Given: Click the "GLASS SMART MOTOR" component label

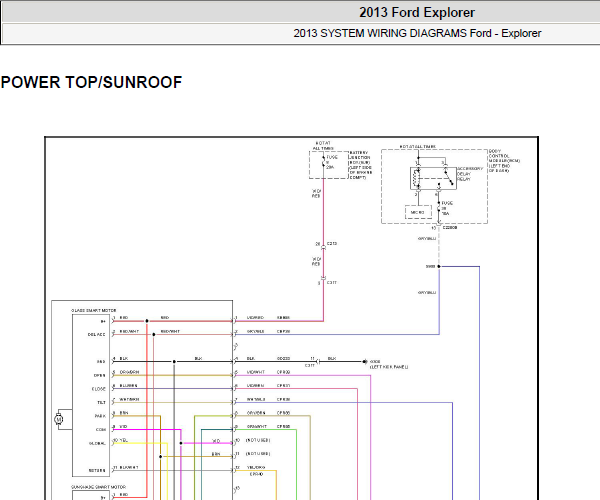Looking at the screenshot, I should [x=93, y=310].
